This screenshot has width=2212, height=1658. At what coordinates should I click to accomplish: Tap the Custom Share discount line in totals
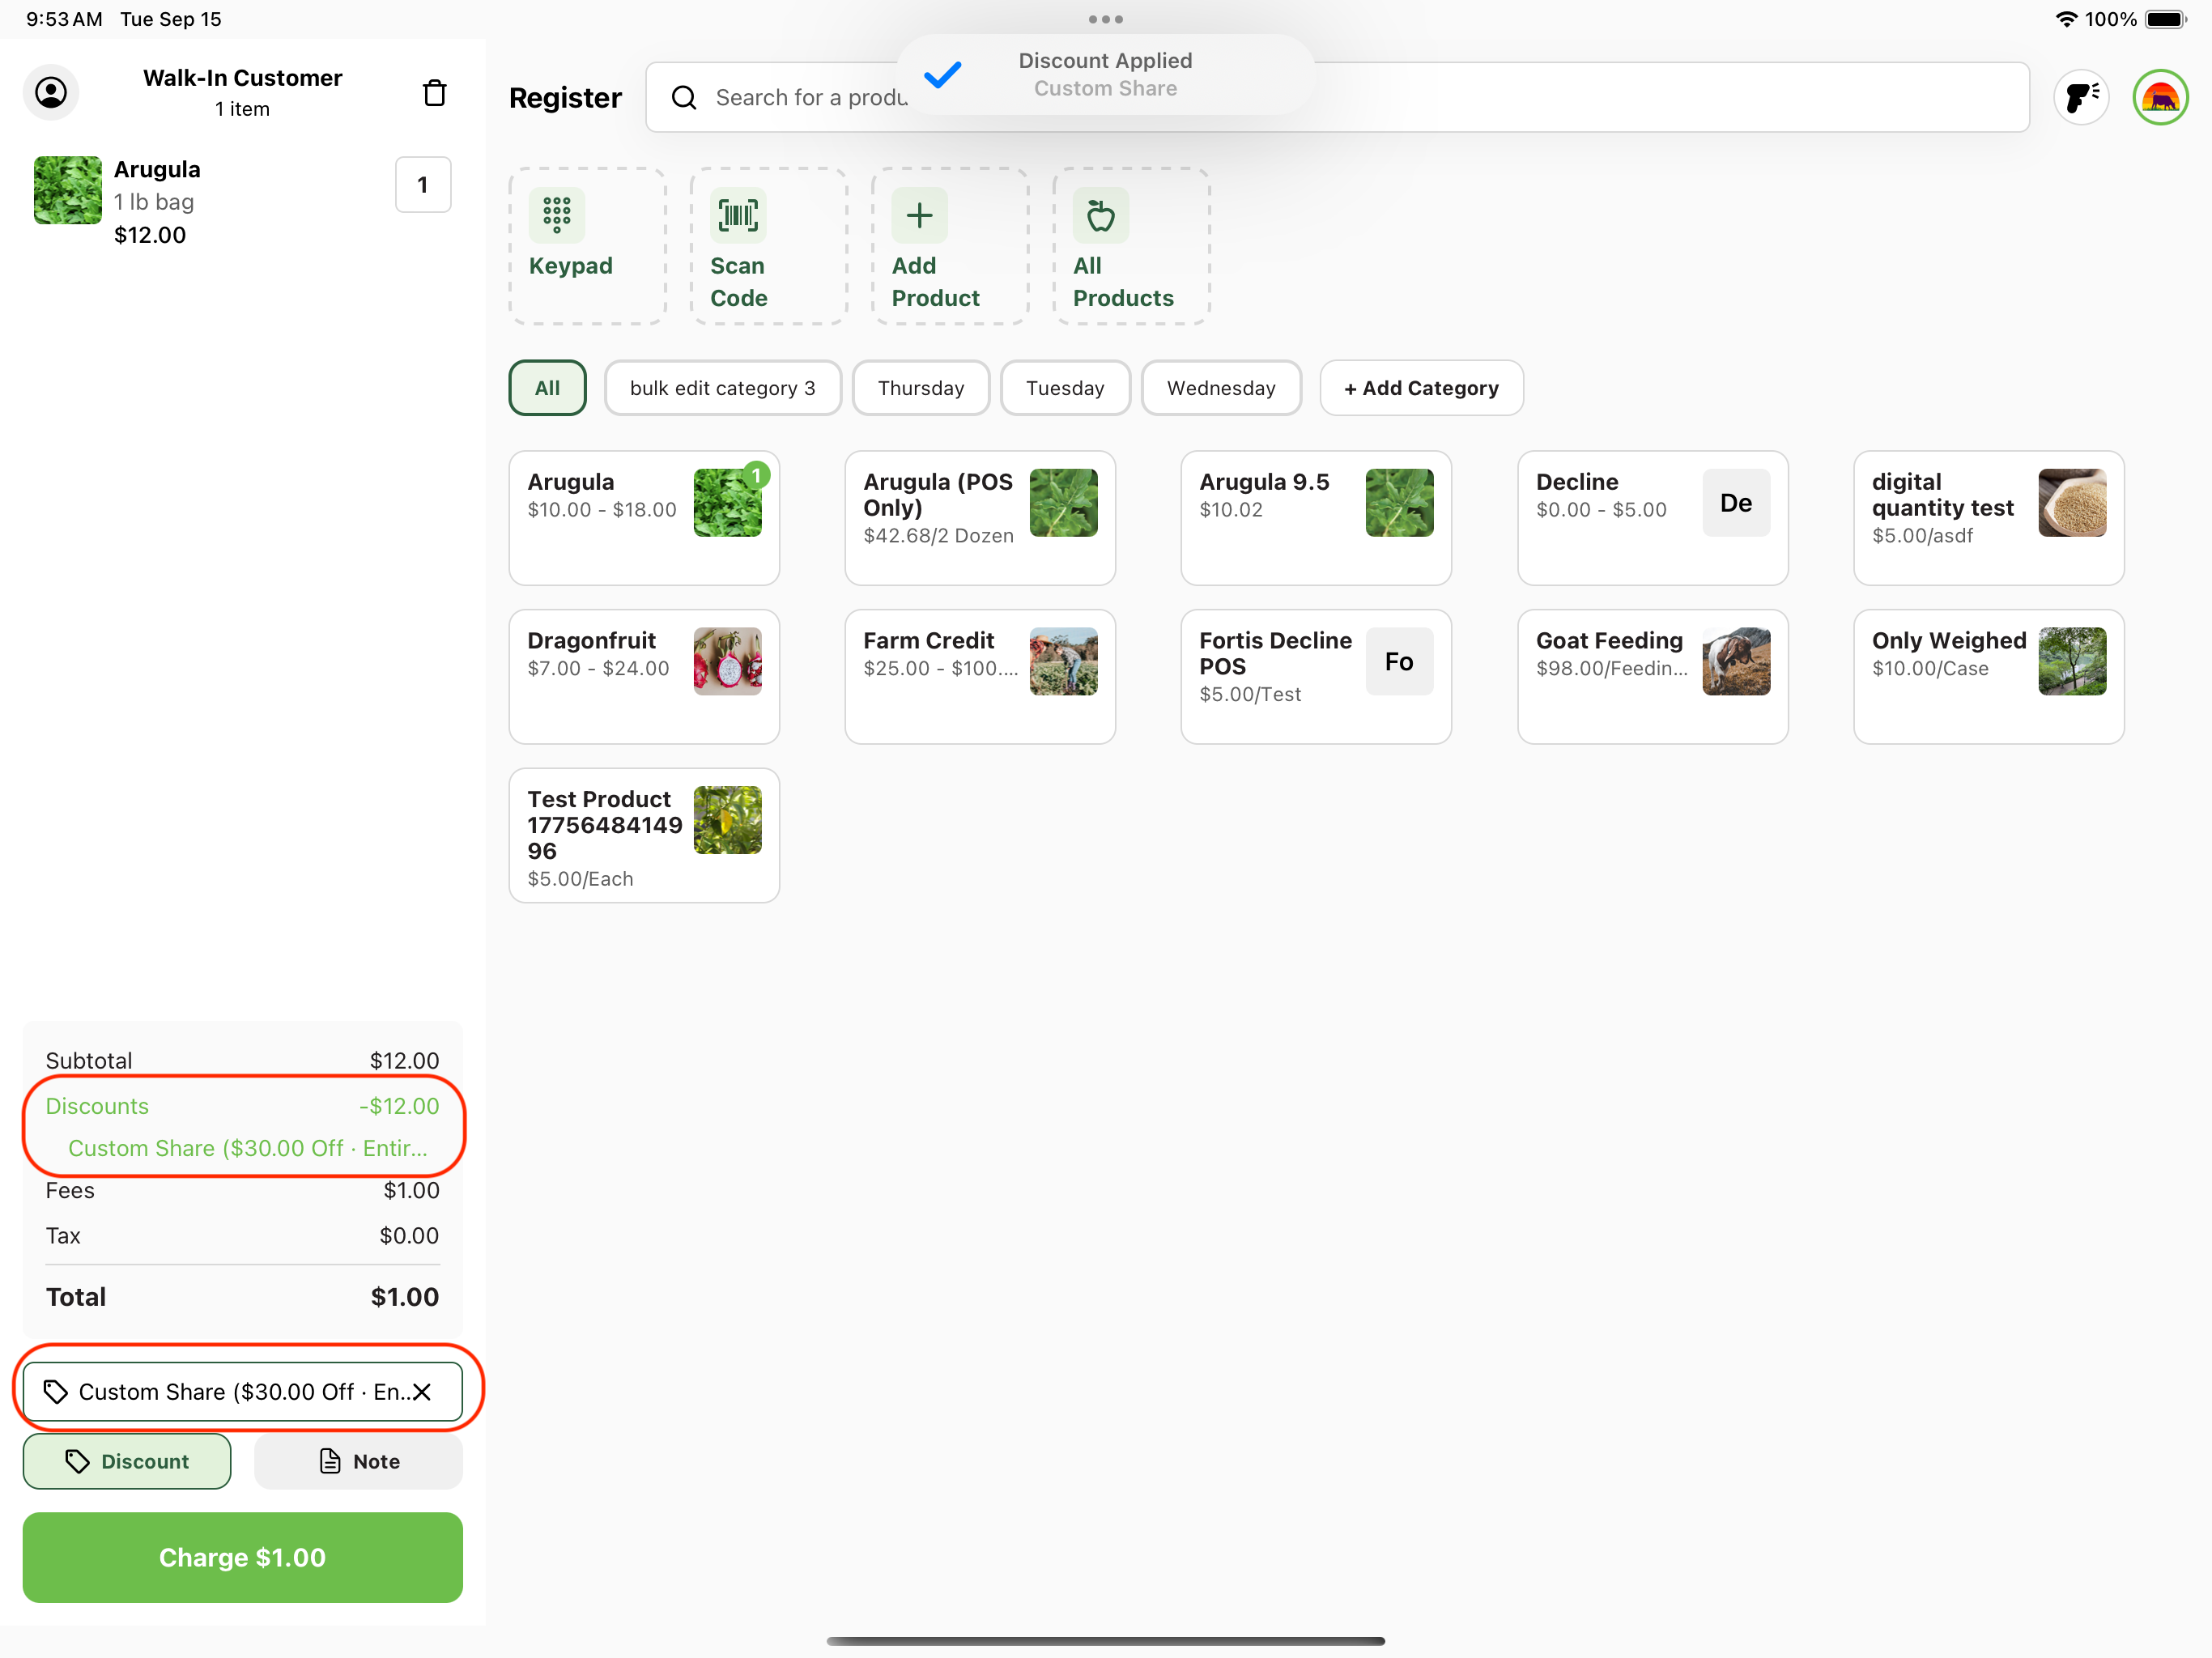pos(247,1148)
